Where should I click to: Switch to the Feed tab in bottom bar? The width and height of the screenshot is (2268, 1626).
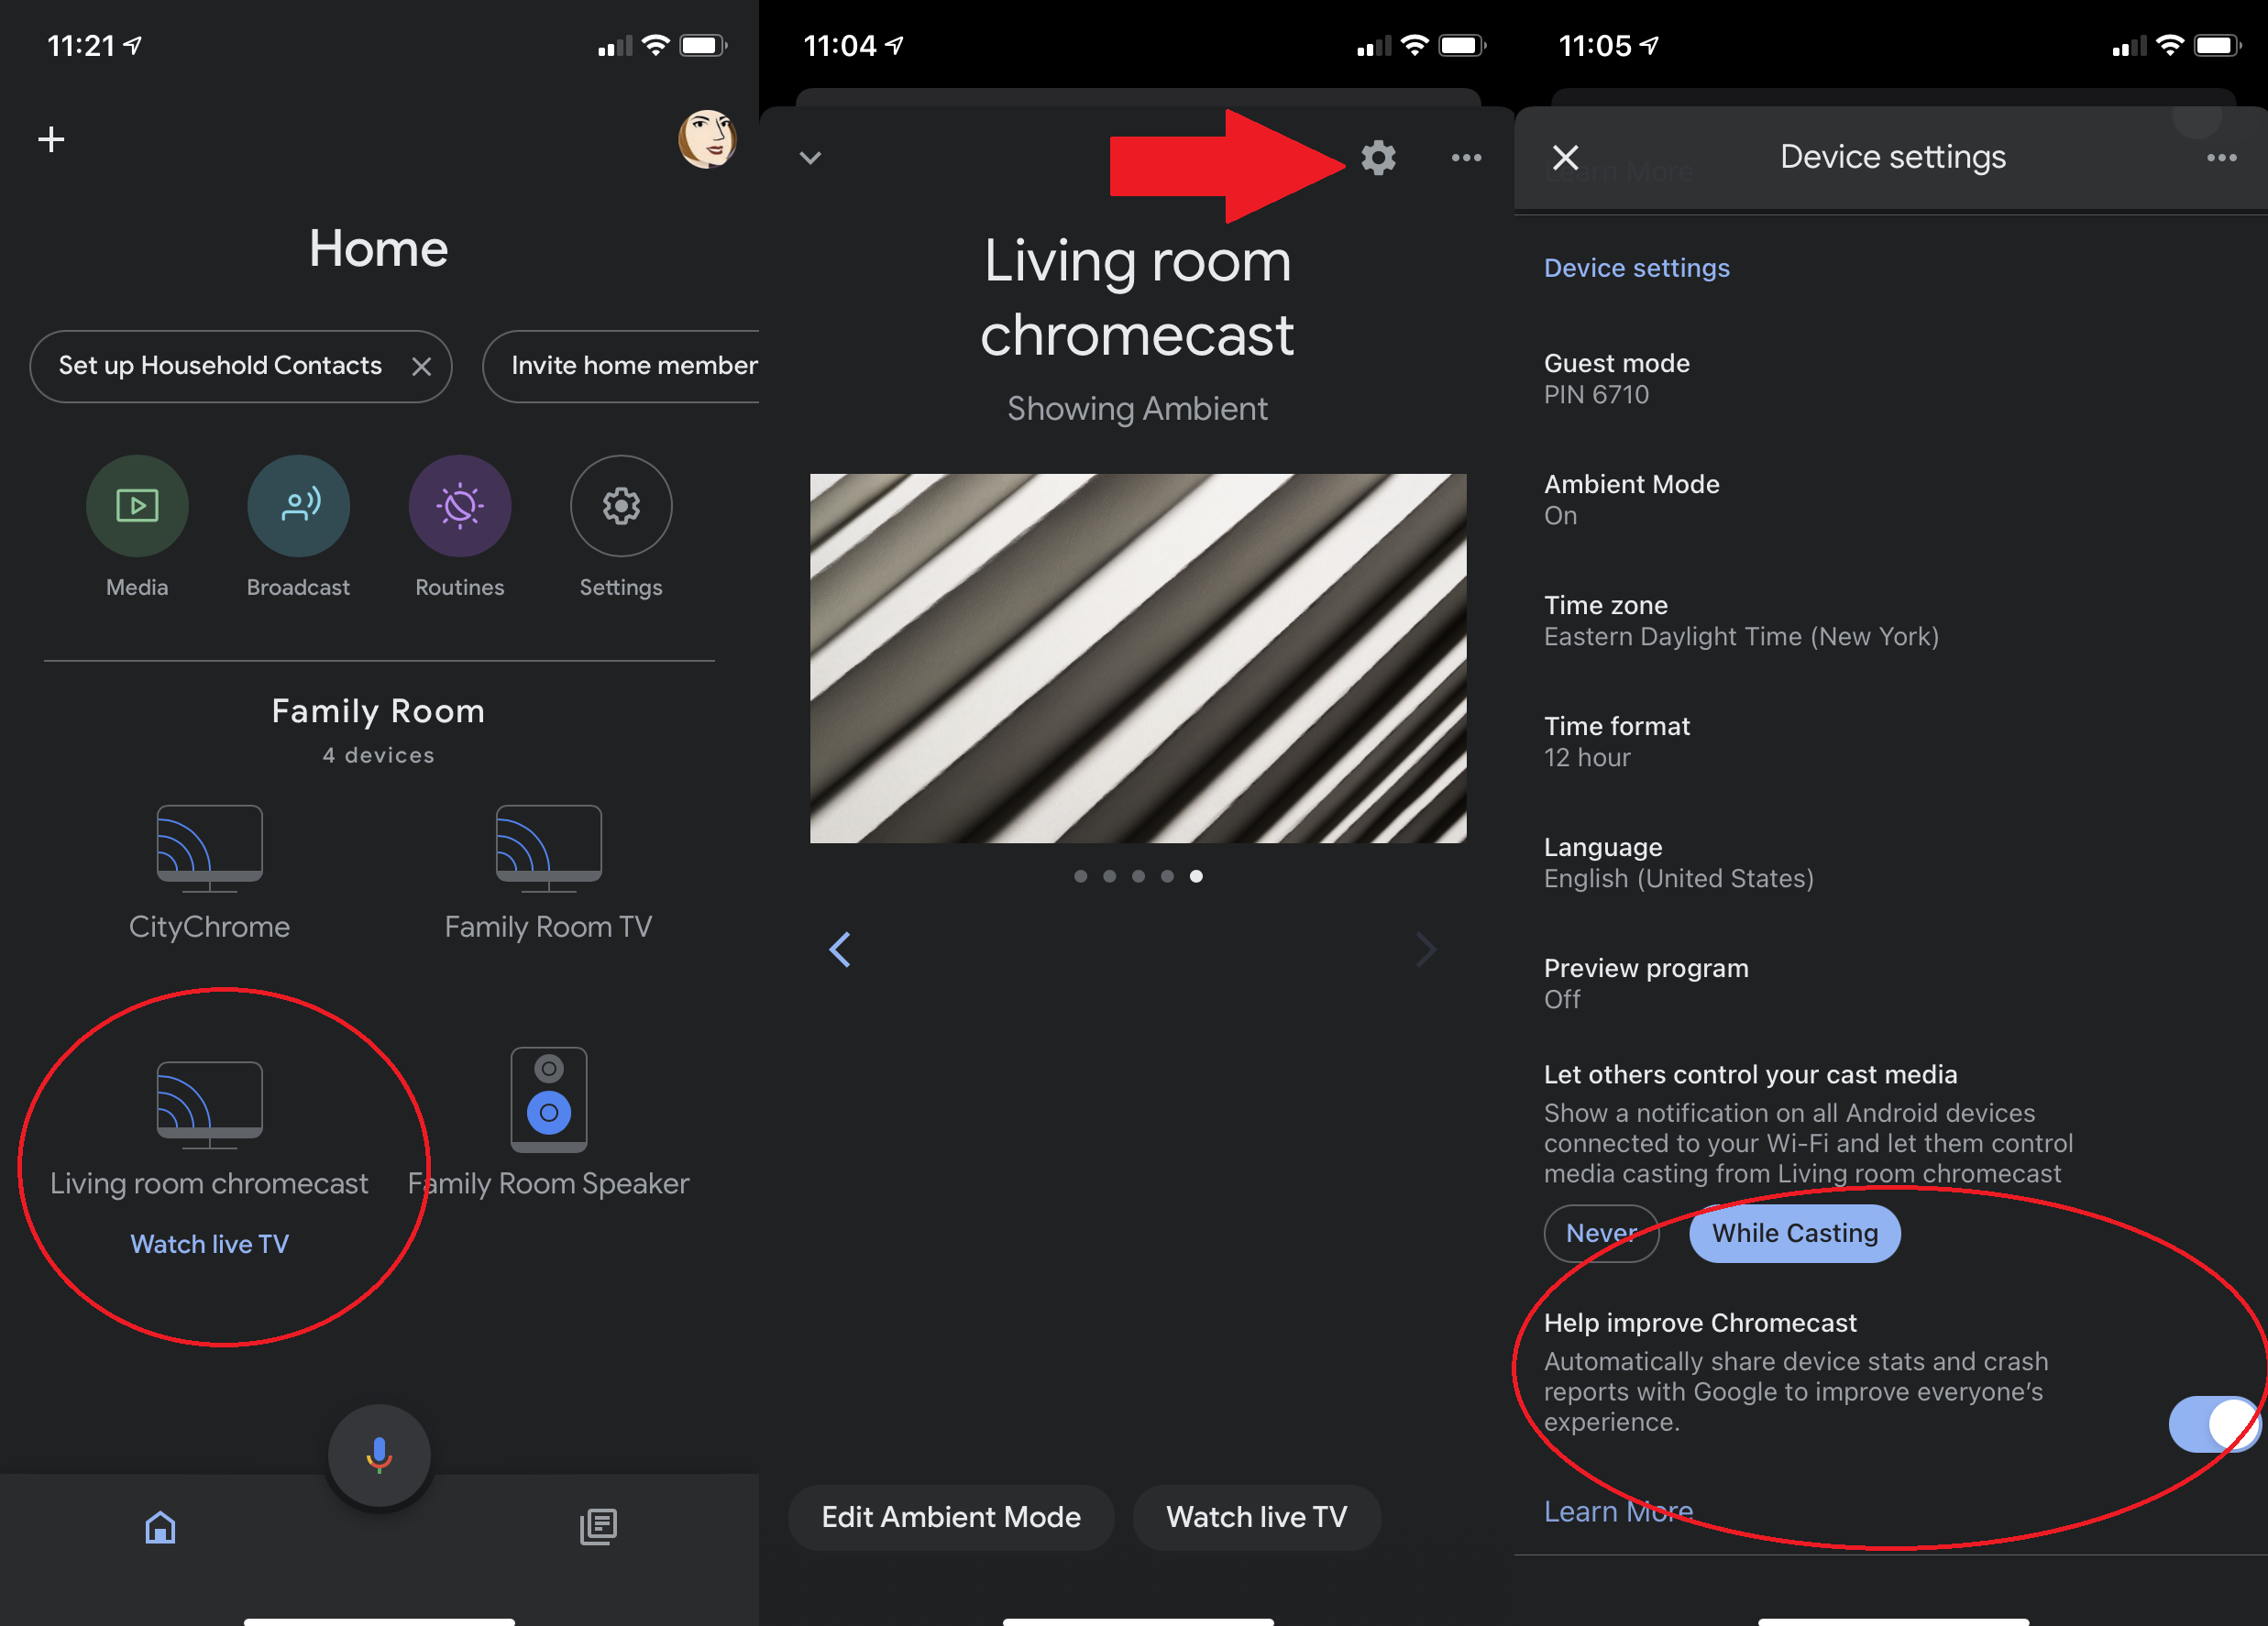[598, 1527]
